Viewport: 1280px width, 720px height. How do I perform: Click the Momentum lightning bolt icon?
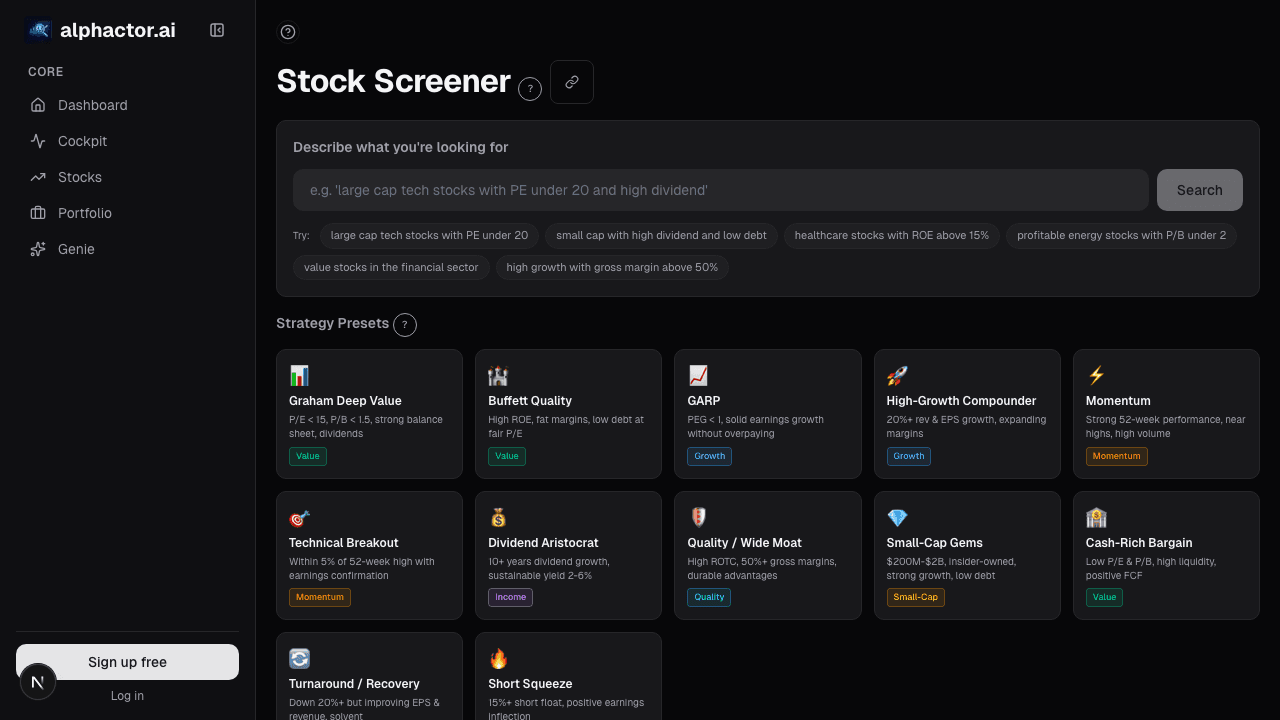tap(1096, 375)
